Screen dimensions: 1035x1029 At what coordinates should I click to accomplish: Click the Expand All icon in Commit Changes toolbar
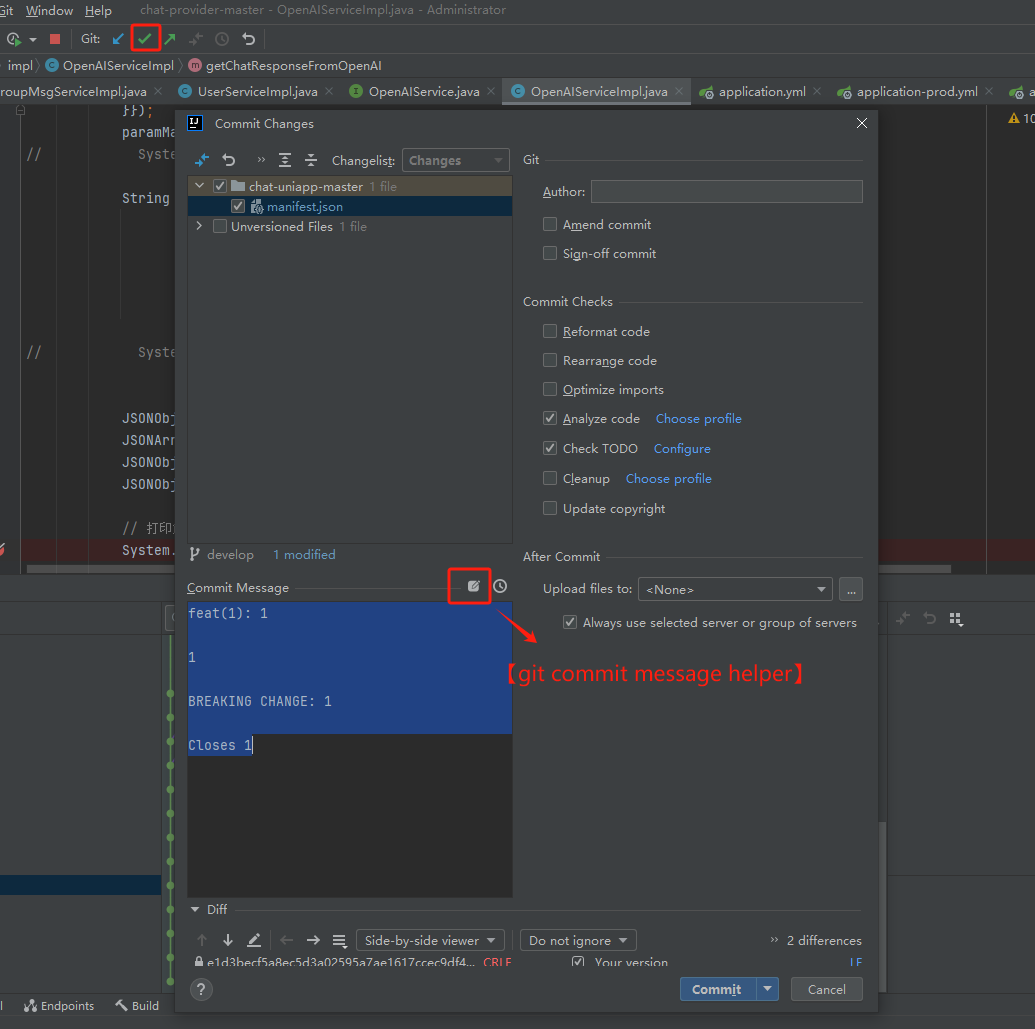point(284,159)
